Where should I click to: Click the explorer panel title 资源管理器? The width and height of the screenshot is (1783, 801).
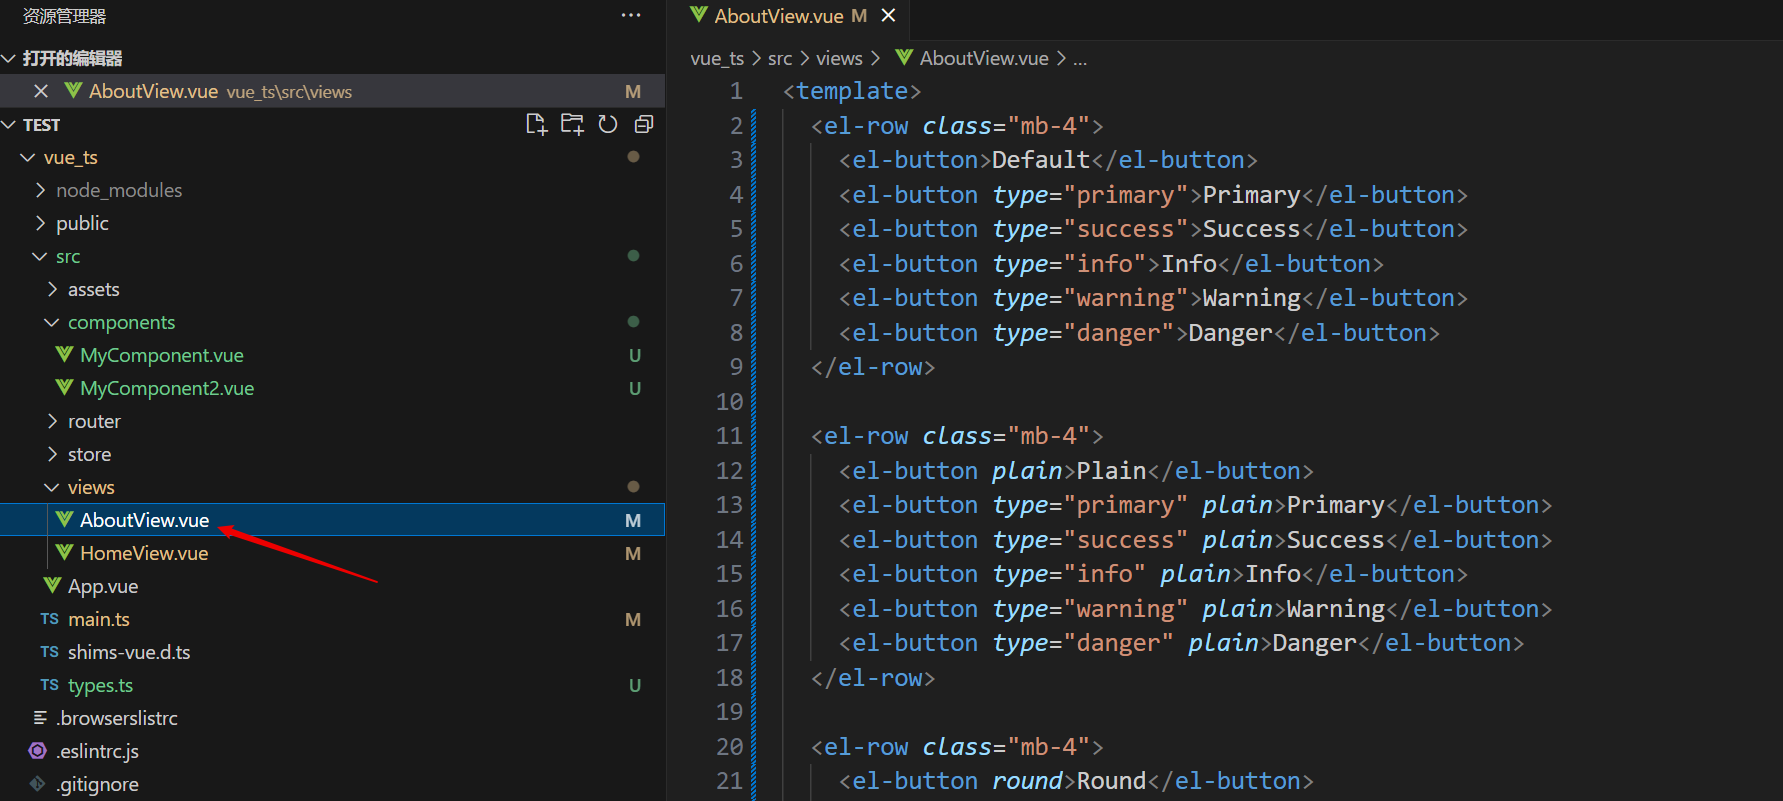pos(64,16)
